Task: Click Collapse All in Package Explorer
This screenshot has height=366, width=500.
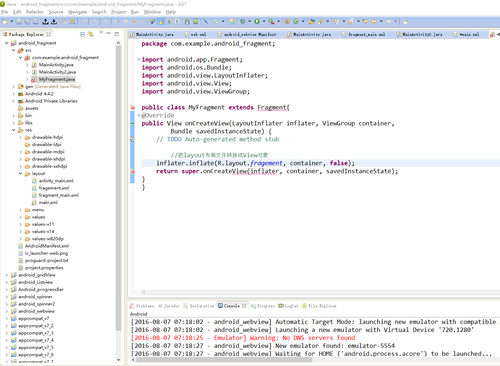Action: 82,34
